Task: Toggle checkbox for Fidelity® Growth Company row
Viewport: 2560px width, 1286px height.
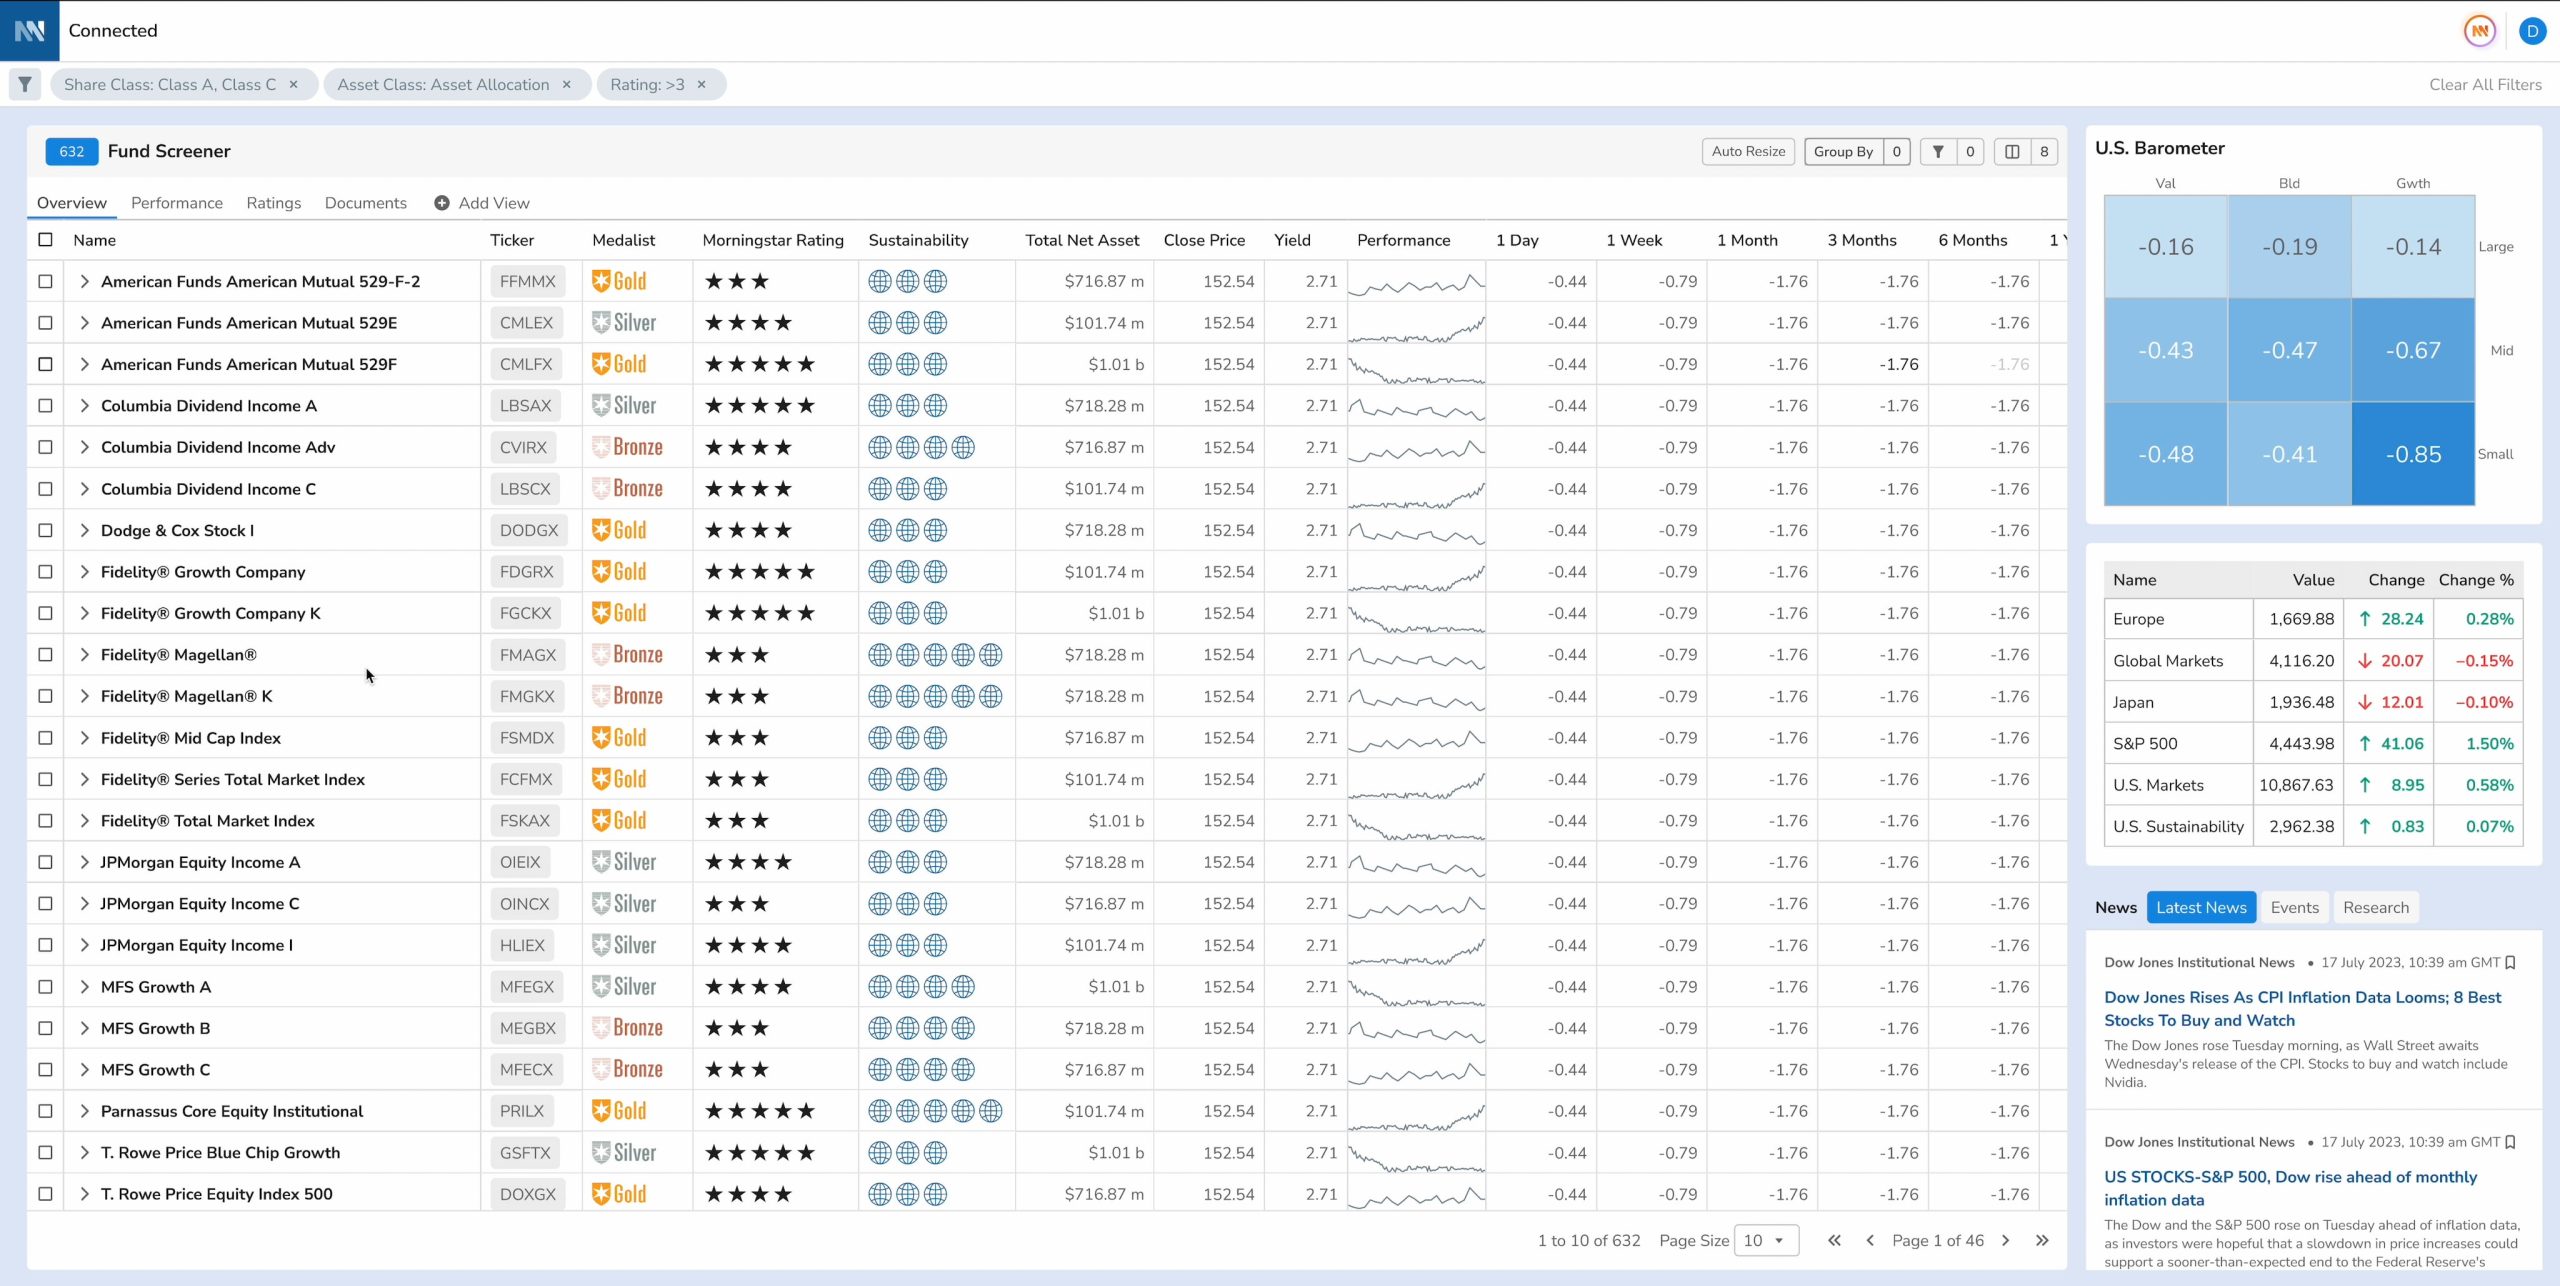Action: pyautogui.click(x=44, y=571)
